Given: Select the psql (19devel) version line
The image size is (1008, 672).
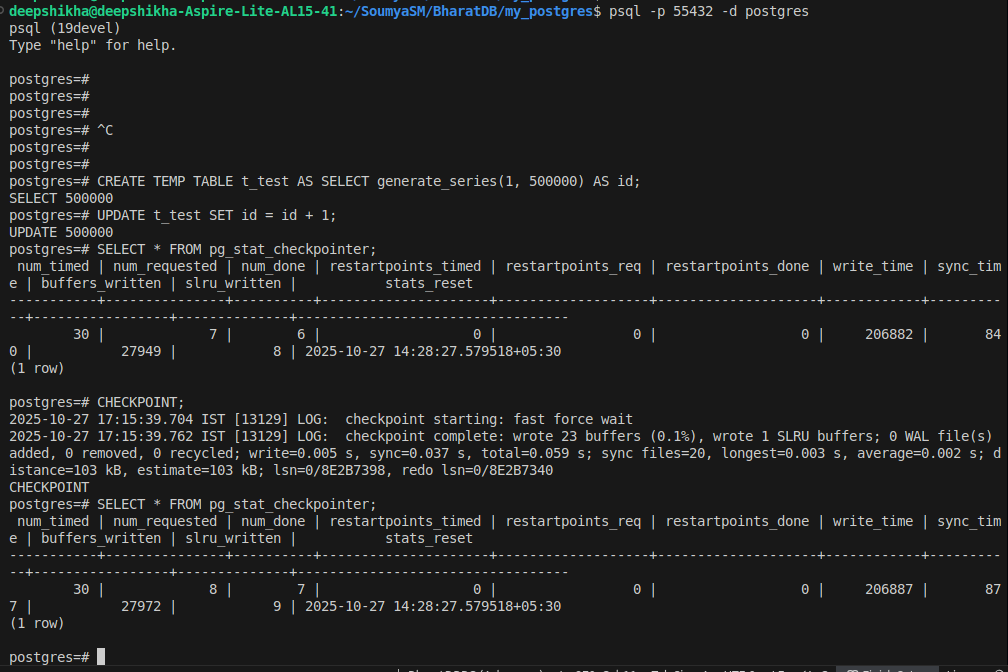Looking at the screenshot, I should 65,28.
